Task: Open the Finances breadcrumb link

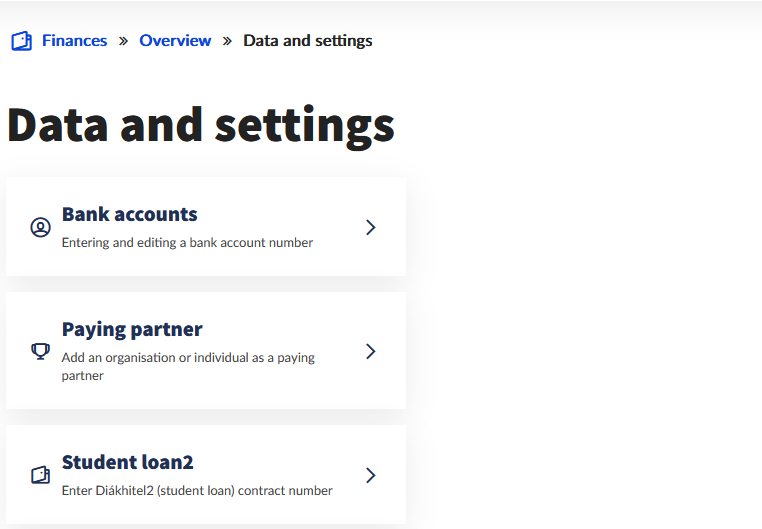Action: tap(74, 41)
